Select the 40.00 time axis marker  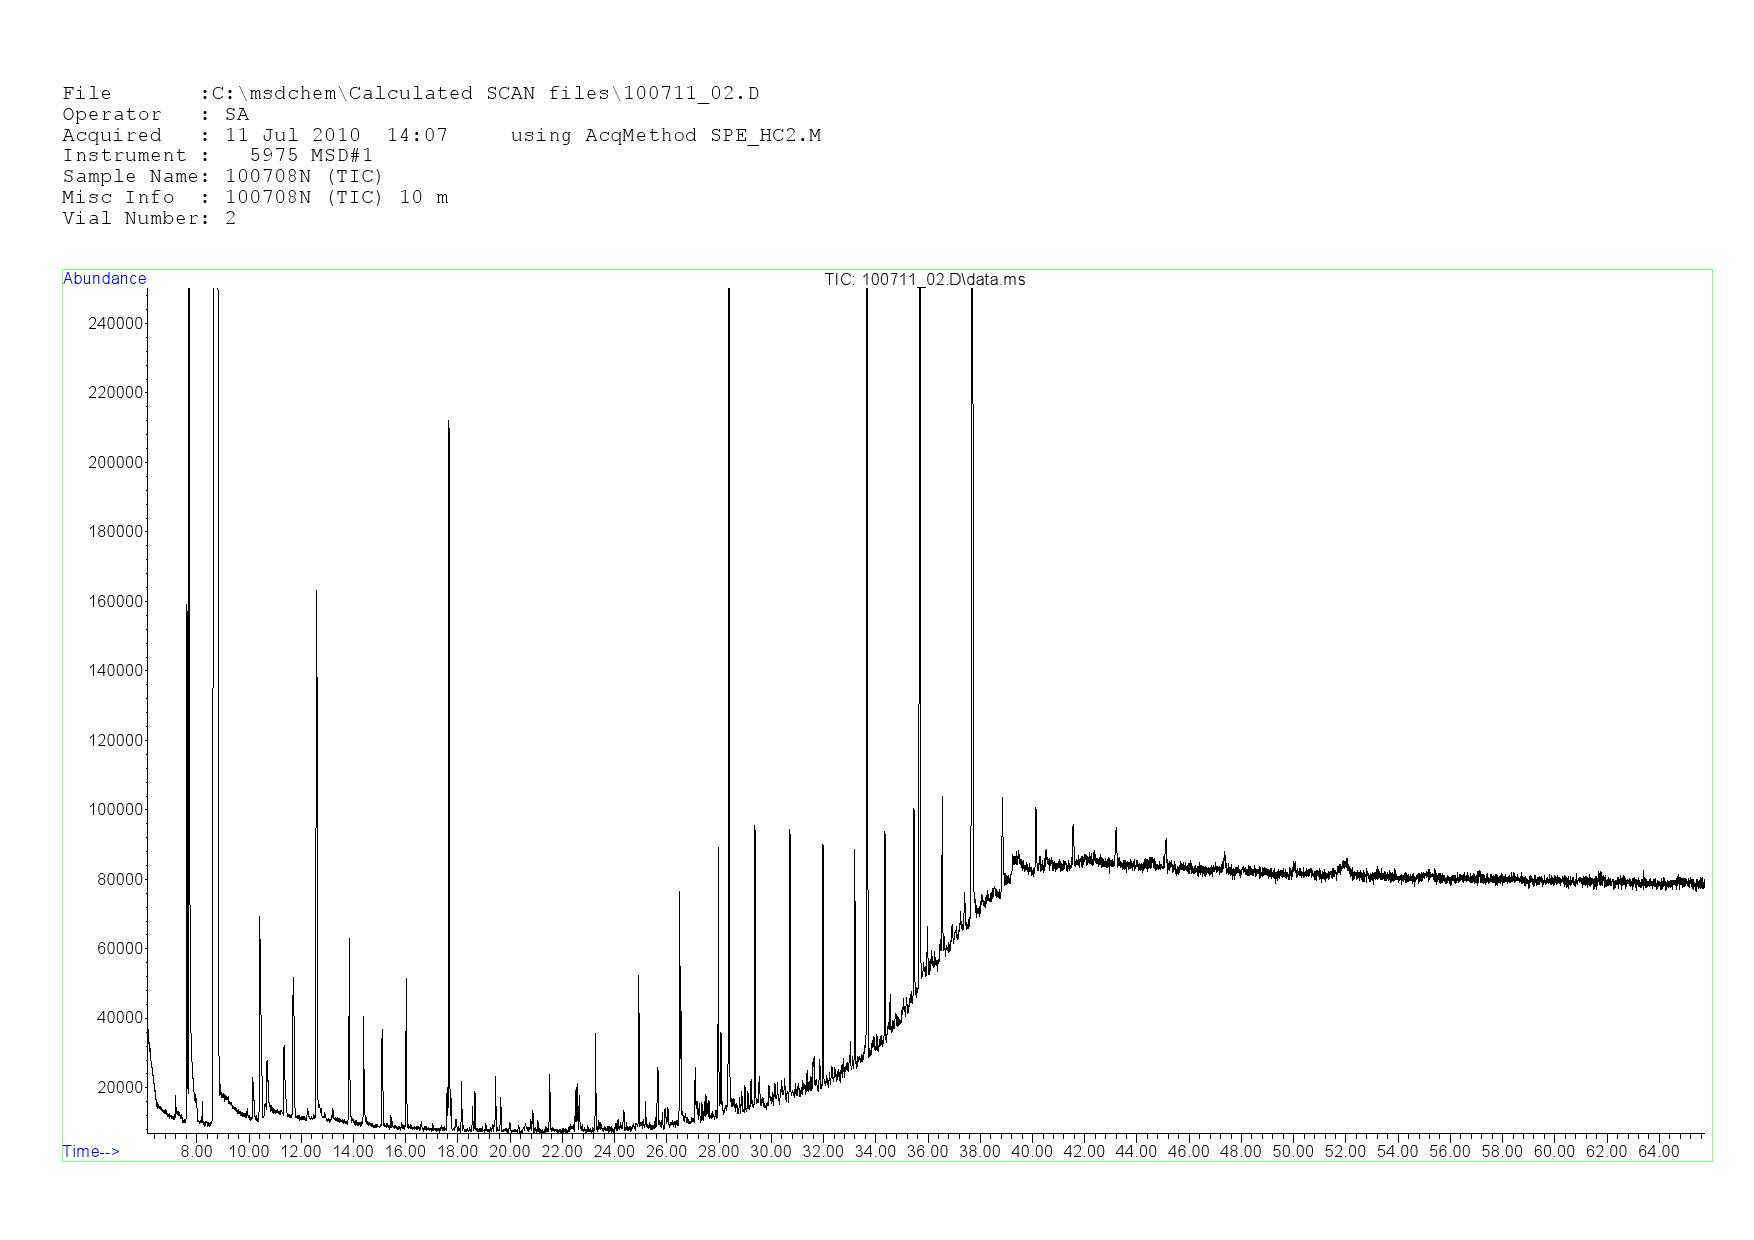(x=1031, y=1151)
